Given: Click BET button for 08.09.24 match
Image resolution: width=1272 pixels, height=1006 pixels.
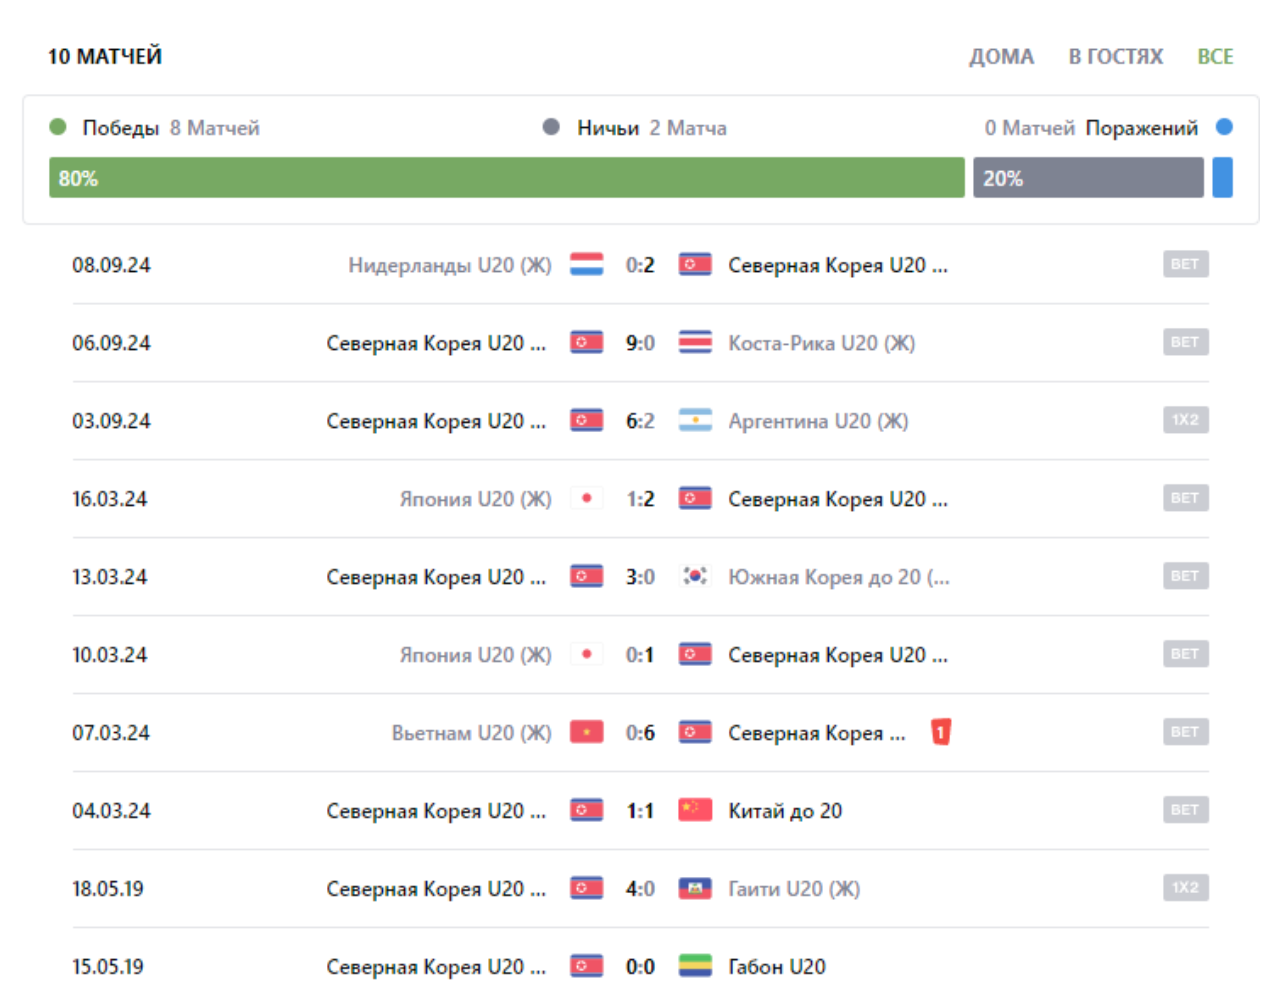Looking at the screenshot, I should 1185,264.
